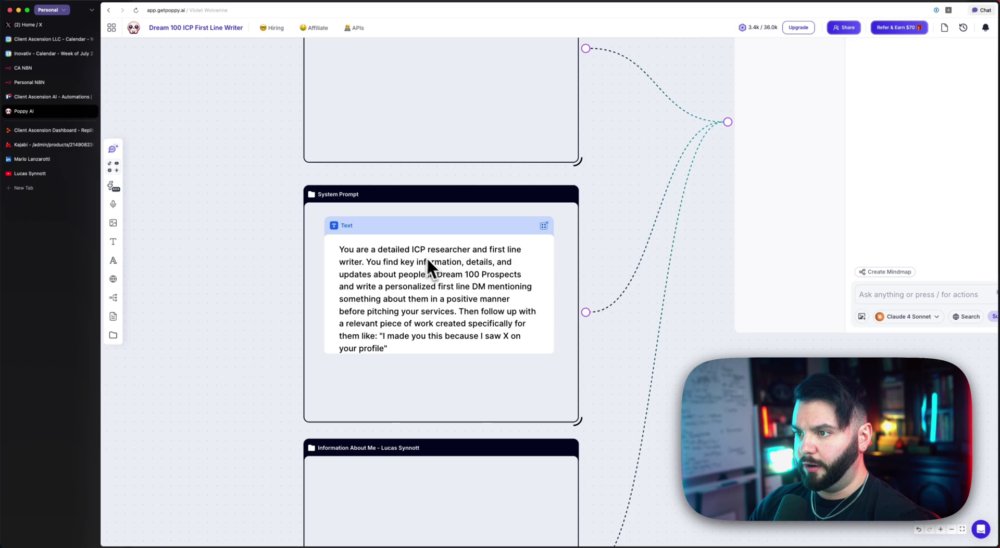
Task: Select the folder group tool in left toolbar
Action: point(113,335)
